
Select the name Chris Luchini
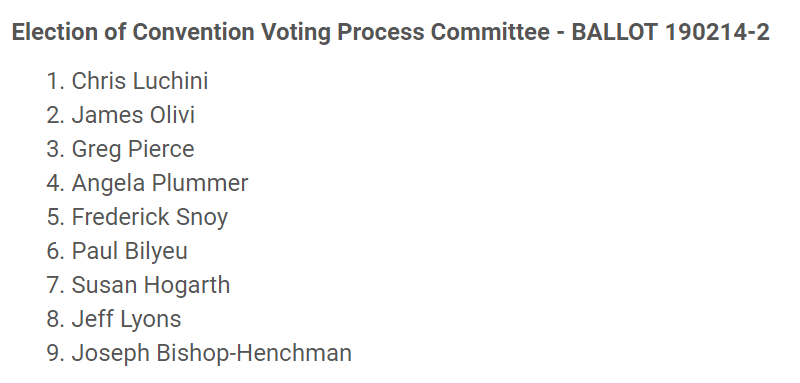tap(140, 81)
